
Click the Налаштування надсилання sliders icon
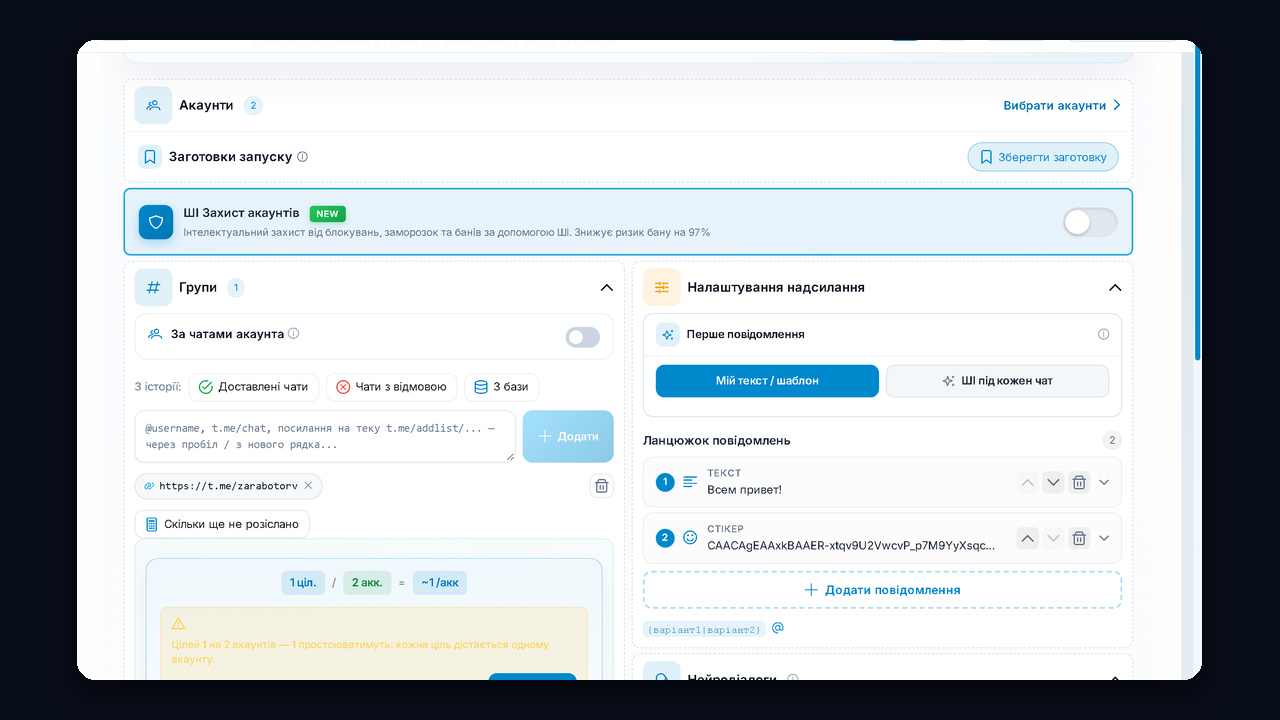[x=662, y=287]
